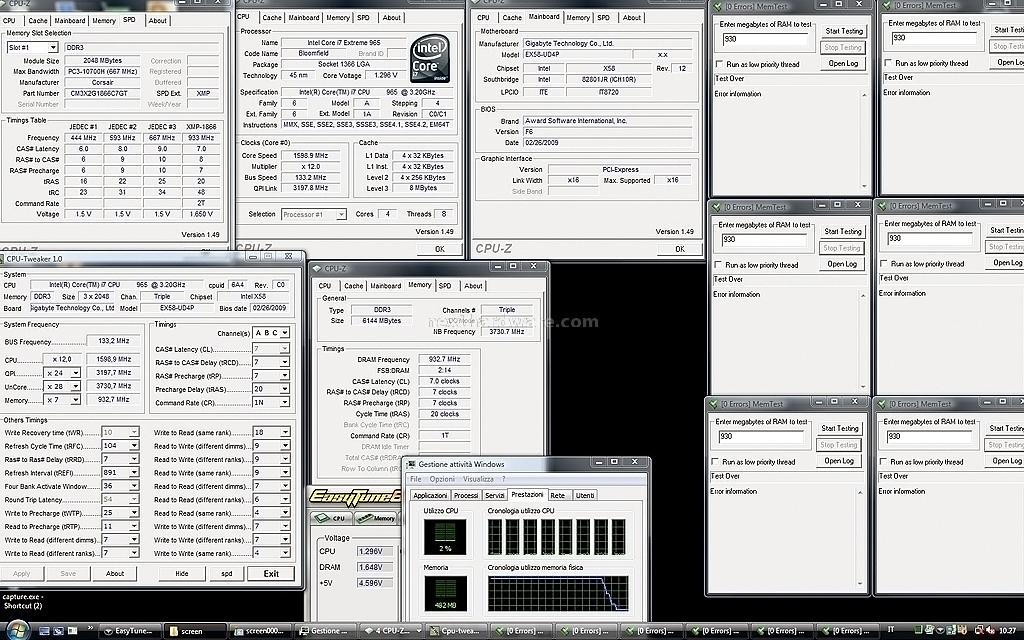The image size is (1024, 640).
Task: Click the NB Frequency value 3730.7 MHz
Action: pyautogui.click(x=507, y=332)
